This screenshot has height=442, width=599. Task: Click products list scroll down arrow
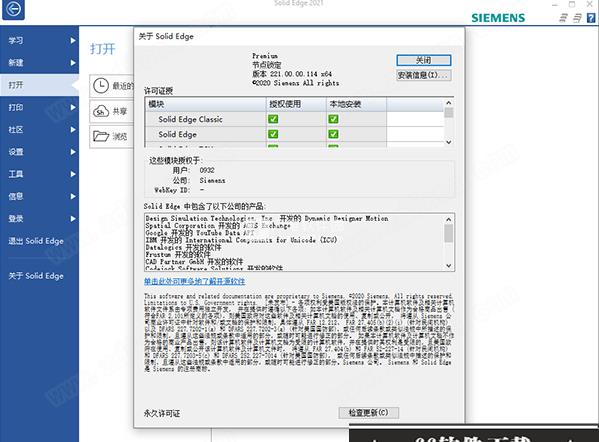449,266
